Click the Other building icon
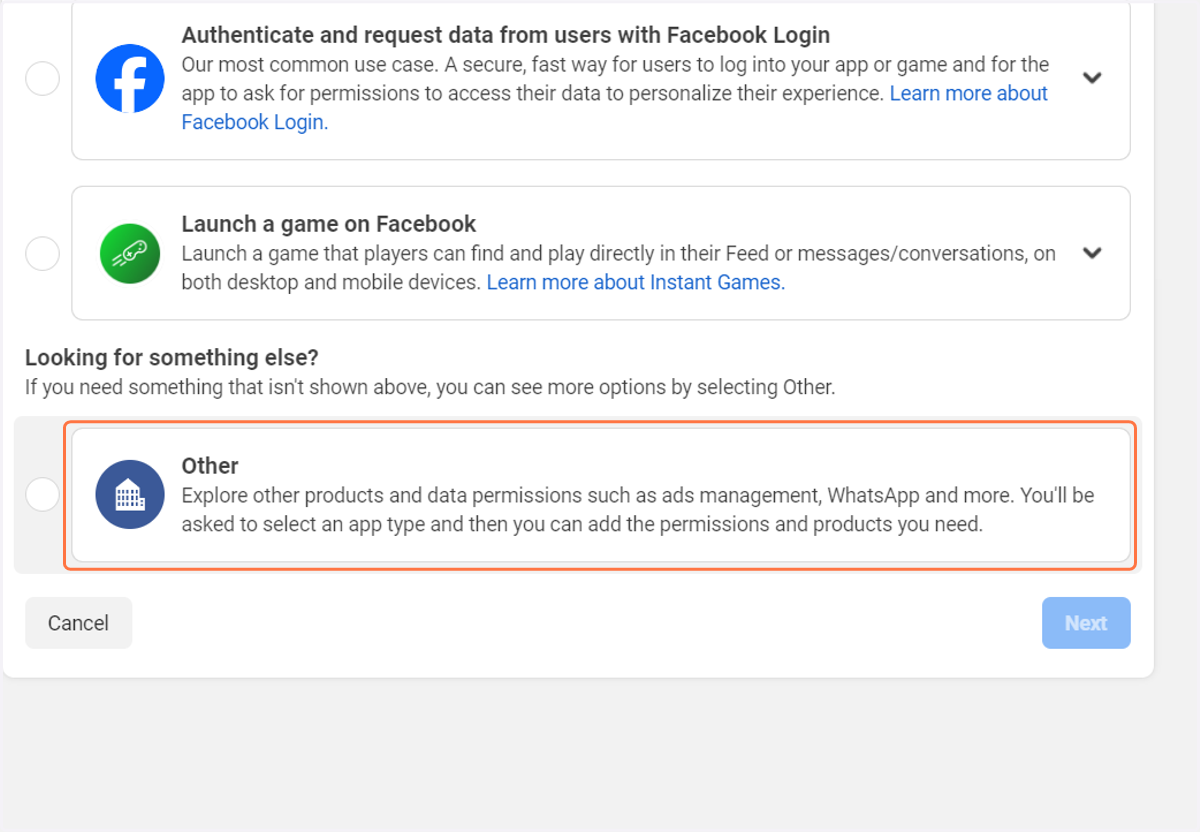1200x832 pixels. point(130,494)
